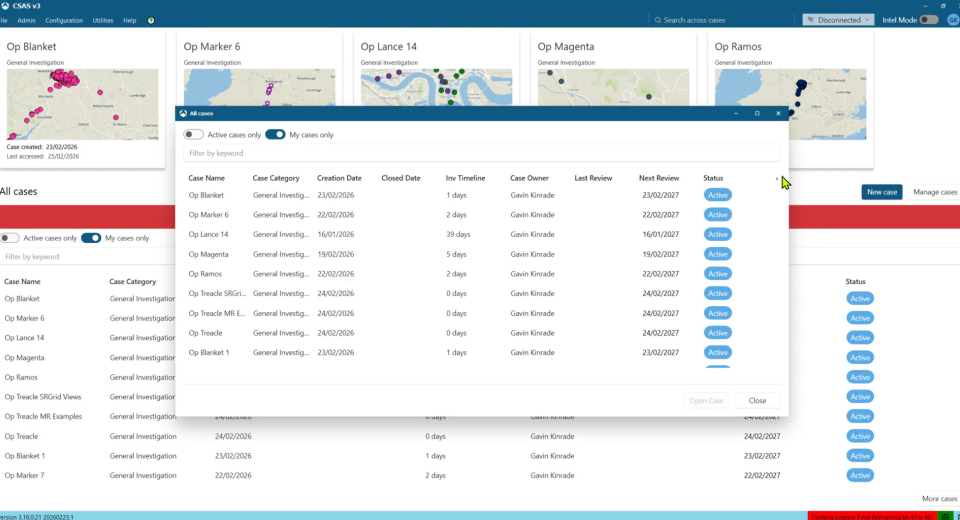Click the GK user avatar icon
The width and height of the screenshot is (960, 520).
(x=951, y=20)
